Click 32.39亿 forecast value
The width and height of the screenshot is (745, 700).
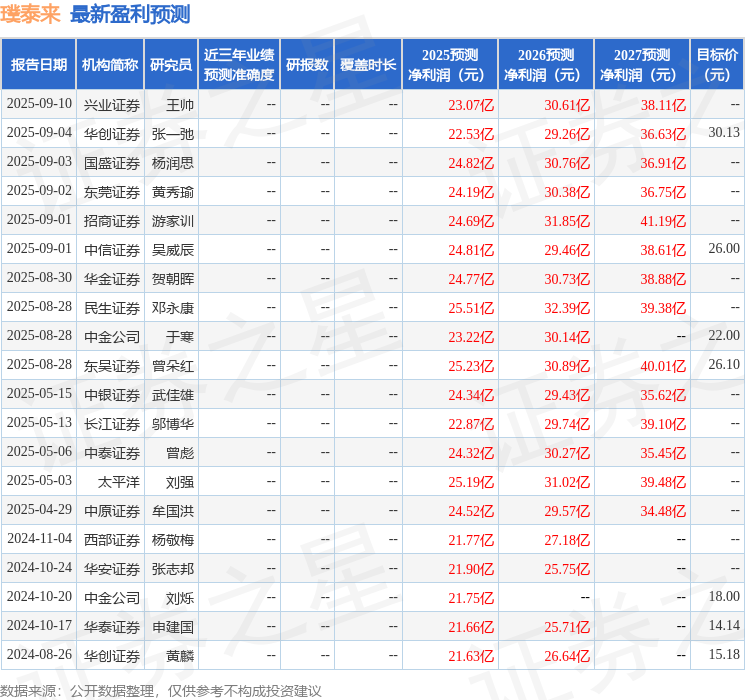pos(567,308)
